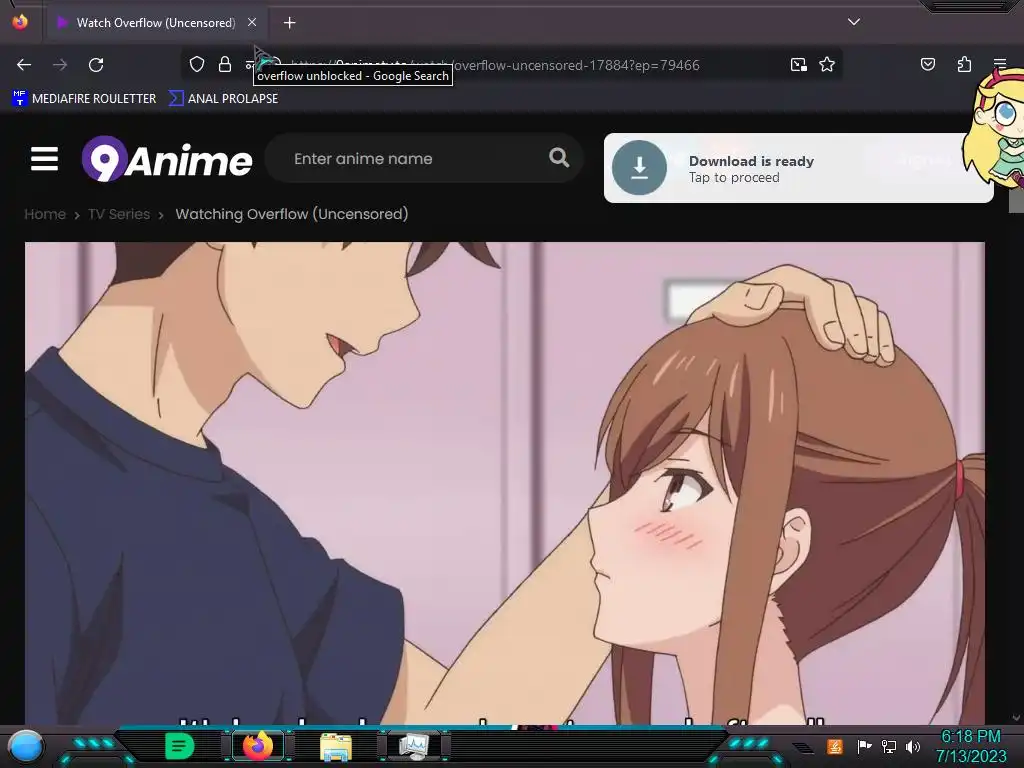Viewport: 1024px width, 768px height.
Task: Open the Firefox application menu
Action: (x=1000, y=63)
